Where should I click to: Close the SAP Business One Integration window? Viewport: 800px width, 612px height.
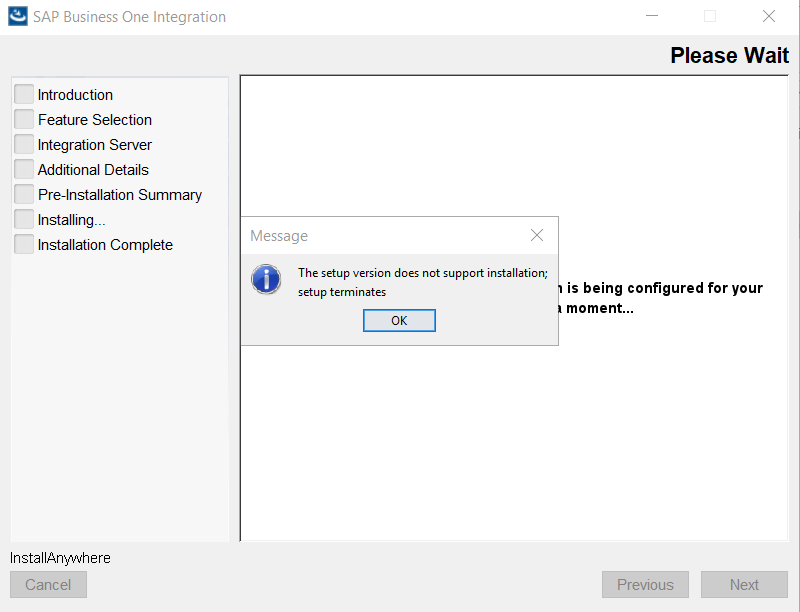(769, 16)
